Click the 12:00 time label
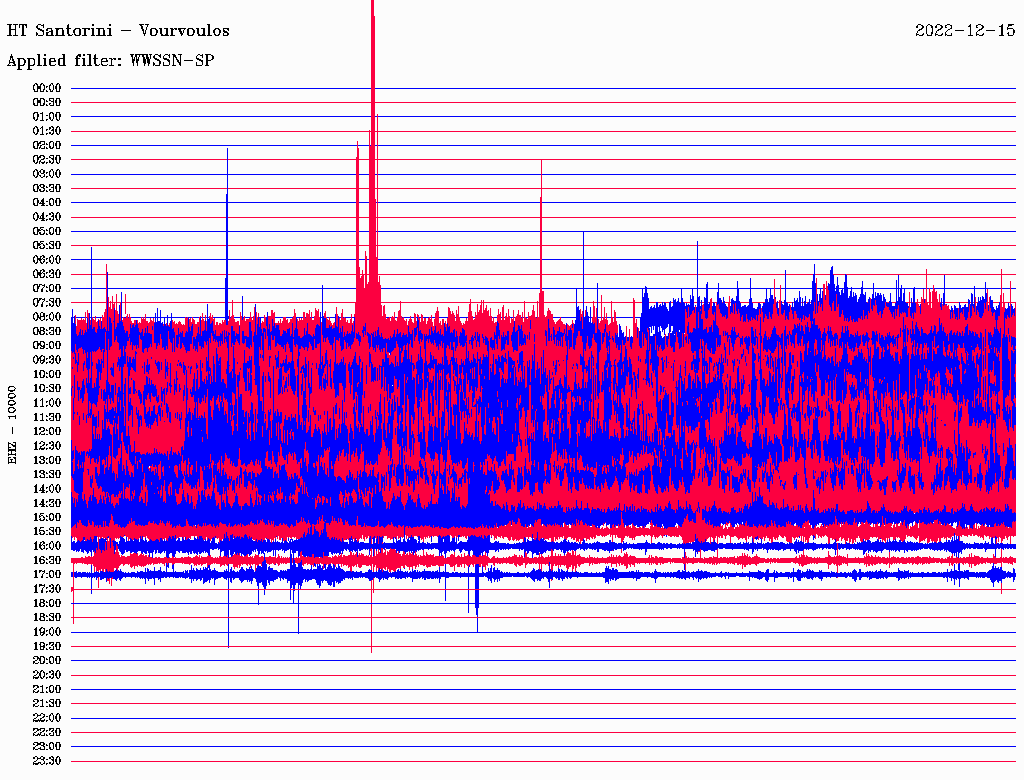This screenshot has width=1024, height=780. (47, 431)
